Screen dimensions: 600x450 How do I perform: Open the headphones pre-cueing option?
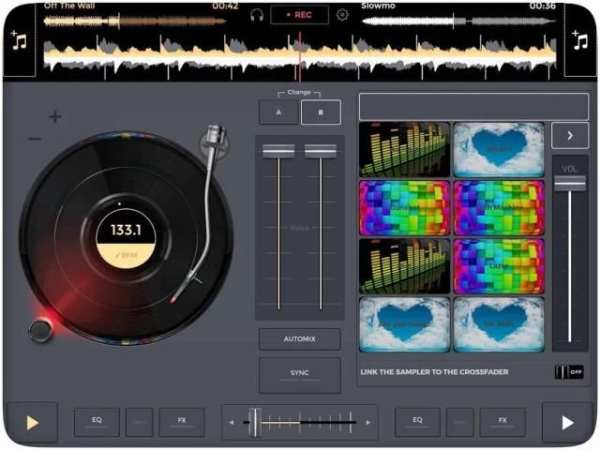(257, 16)
